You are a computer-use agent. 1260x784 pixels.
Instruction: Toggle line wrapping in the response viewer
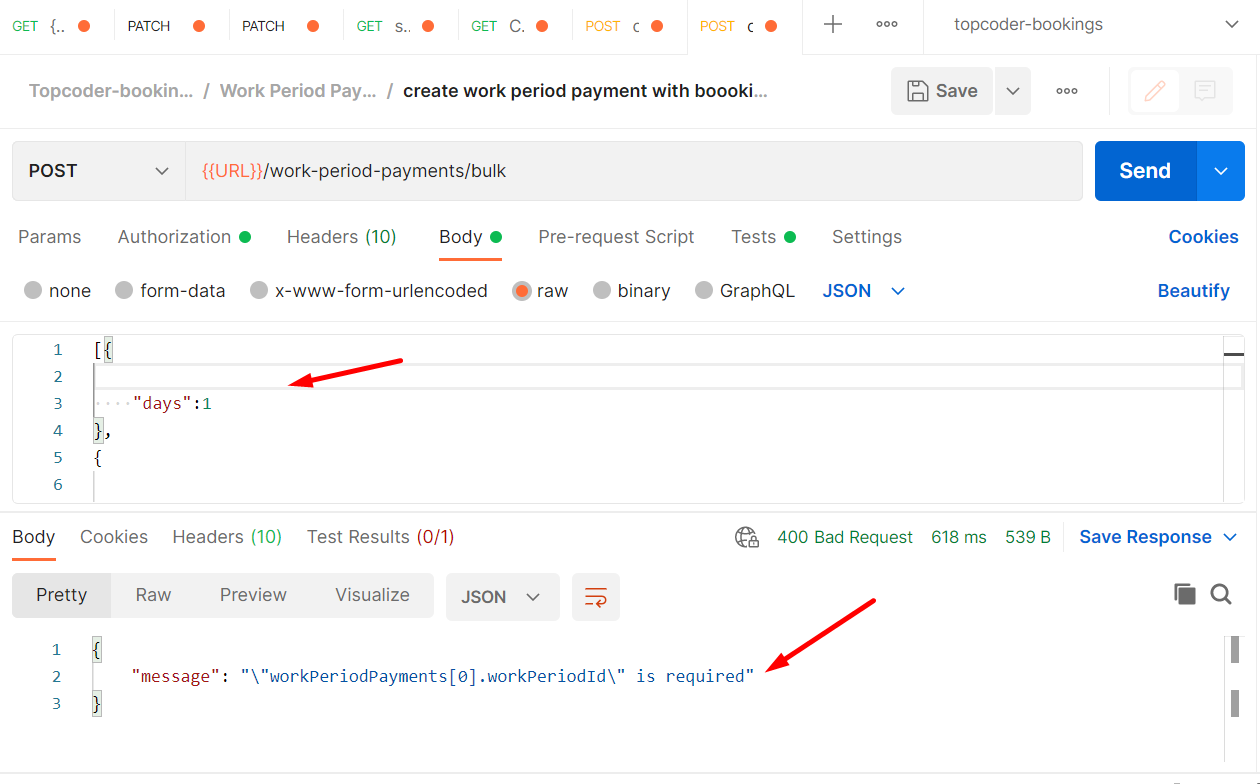coord(596,595)
